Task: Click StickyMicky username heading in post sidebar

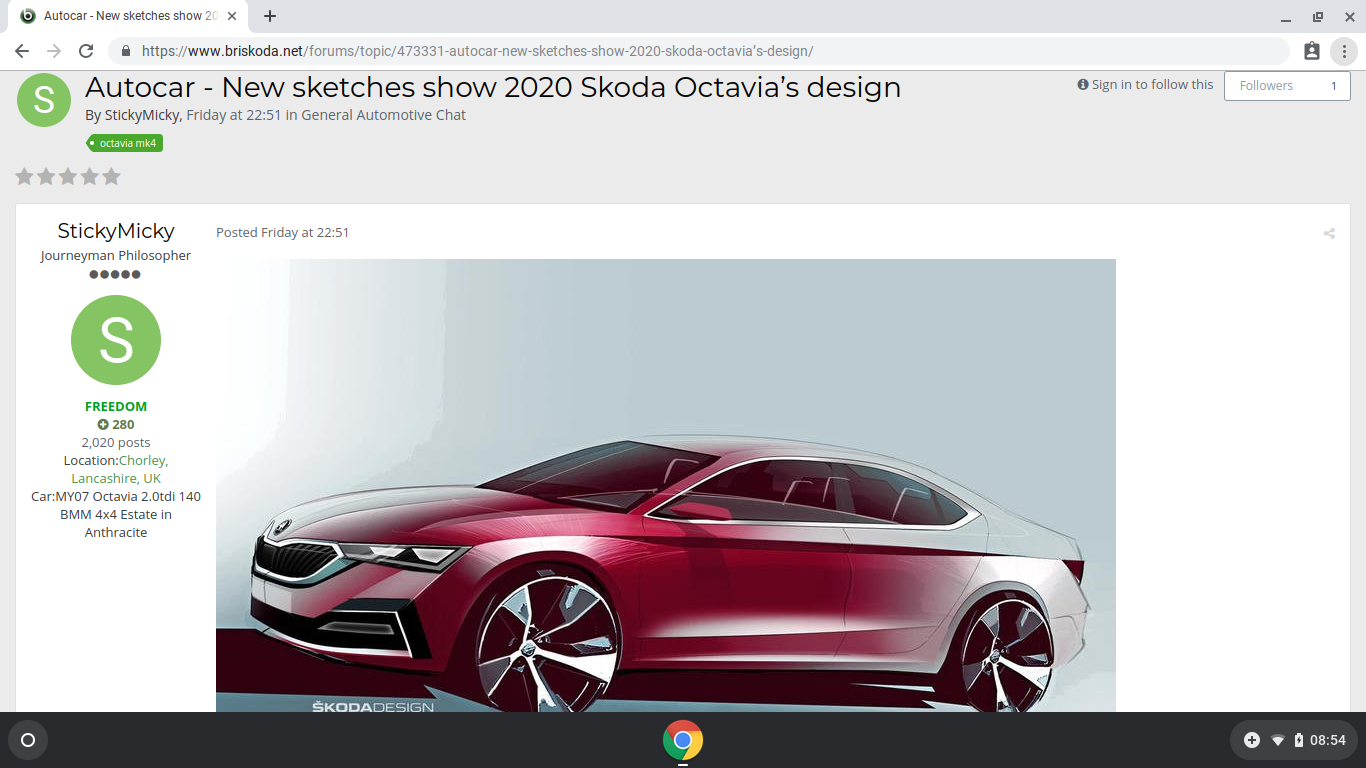Action: [x=116, y=231]
